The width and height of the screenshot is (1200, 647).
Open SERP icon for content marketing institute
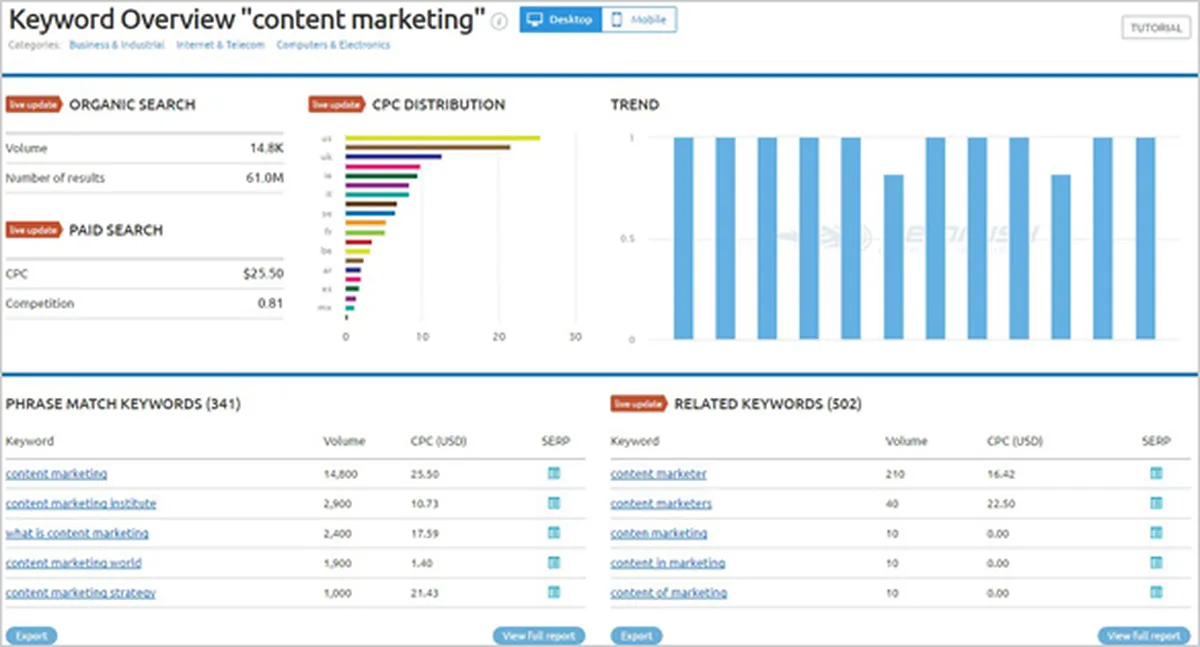(x=554, y=503)
